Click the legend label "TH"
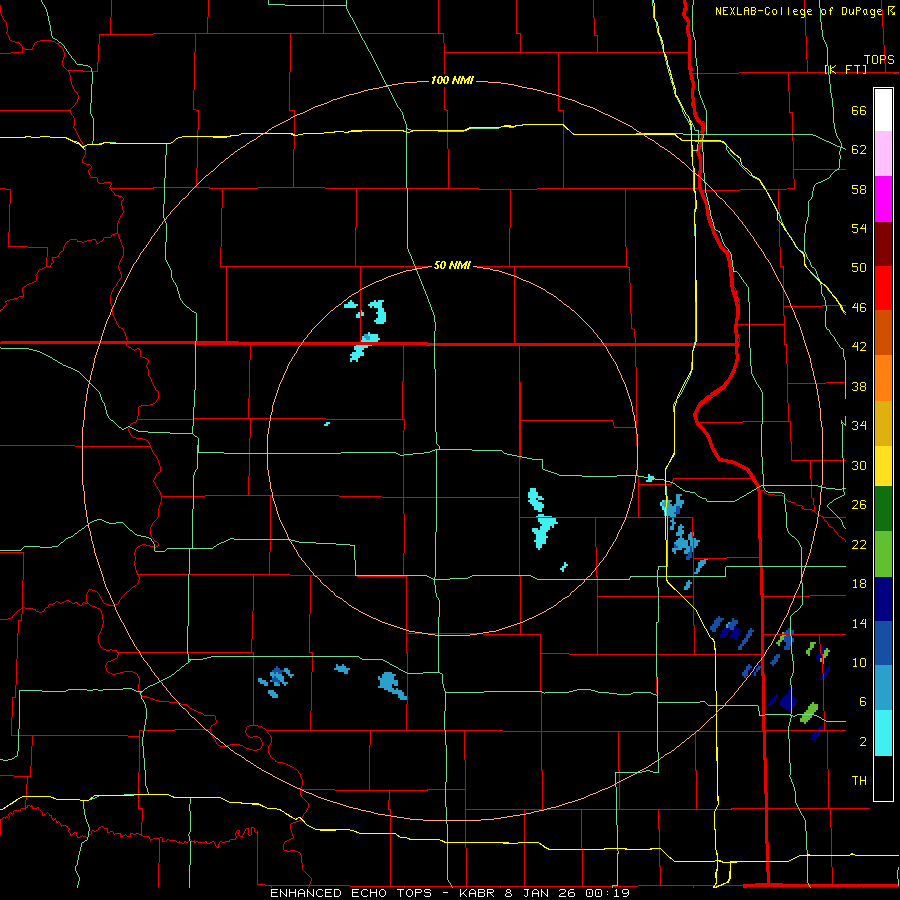 (859, 781)
